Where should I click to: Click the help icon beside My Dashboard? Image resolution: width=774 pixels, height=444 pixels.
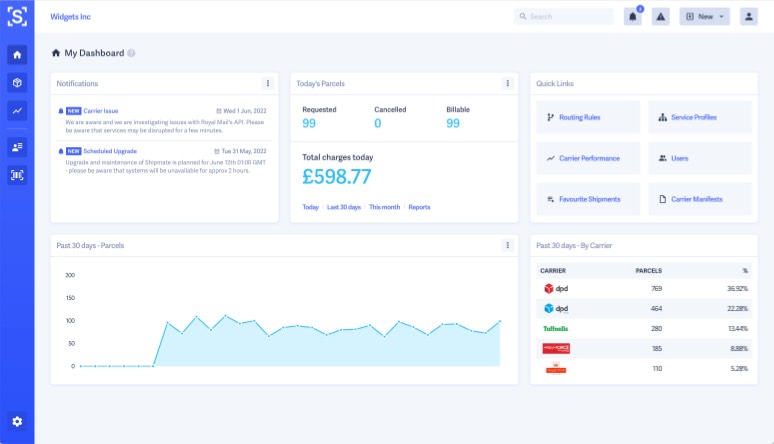click(x=131, y=53)
